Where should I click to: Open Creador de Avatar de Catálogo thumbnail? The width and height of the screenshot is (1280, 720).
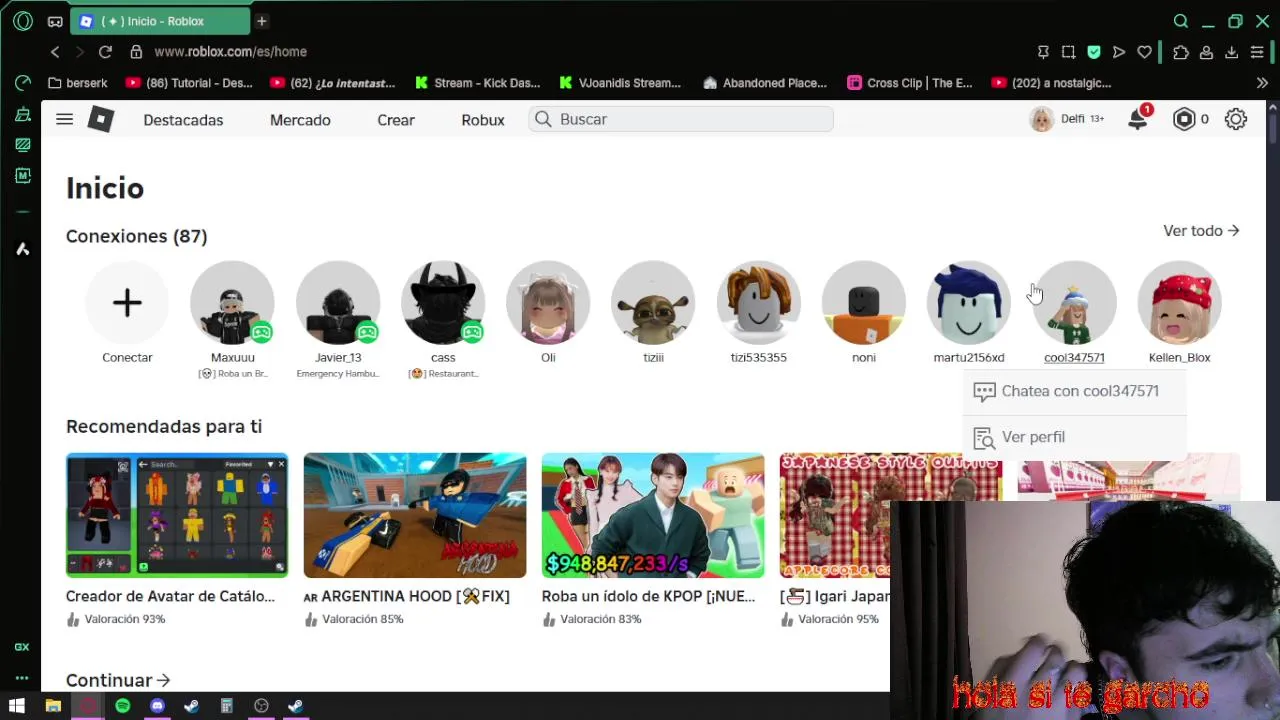point(177,516)
